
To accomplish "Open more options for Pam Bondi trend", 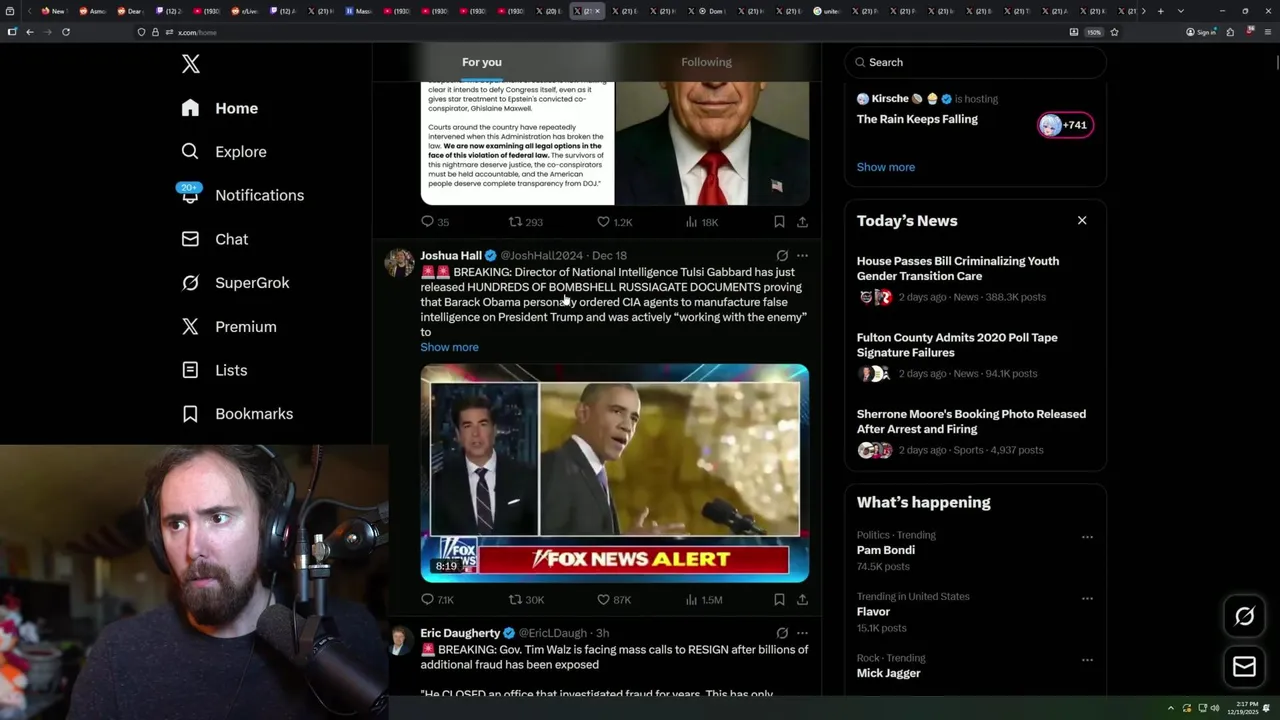I will coord(1087,537).
